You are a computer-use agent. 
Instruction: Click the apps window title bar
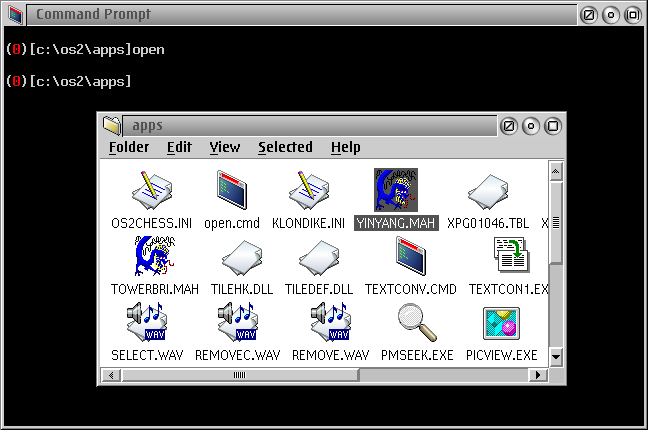(x=310, y=126)
